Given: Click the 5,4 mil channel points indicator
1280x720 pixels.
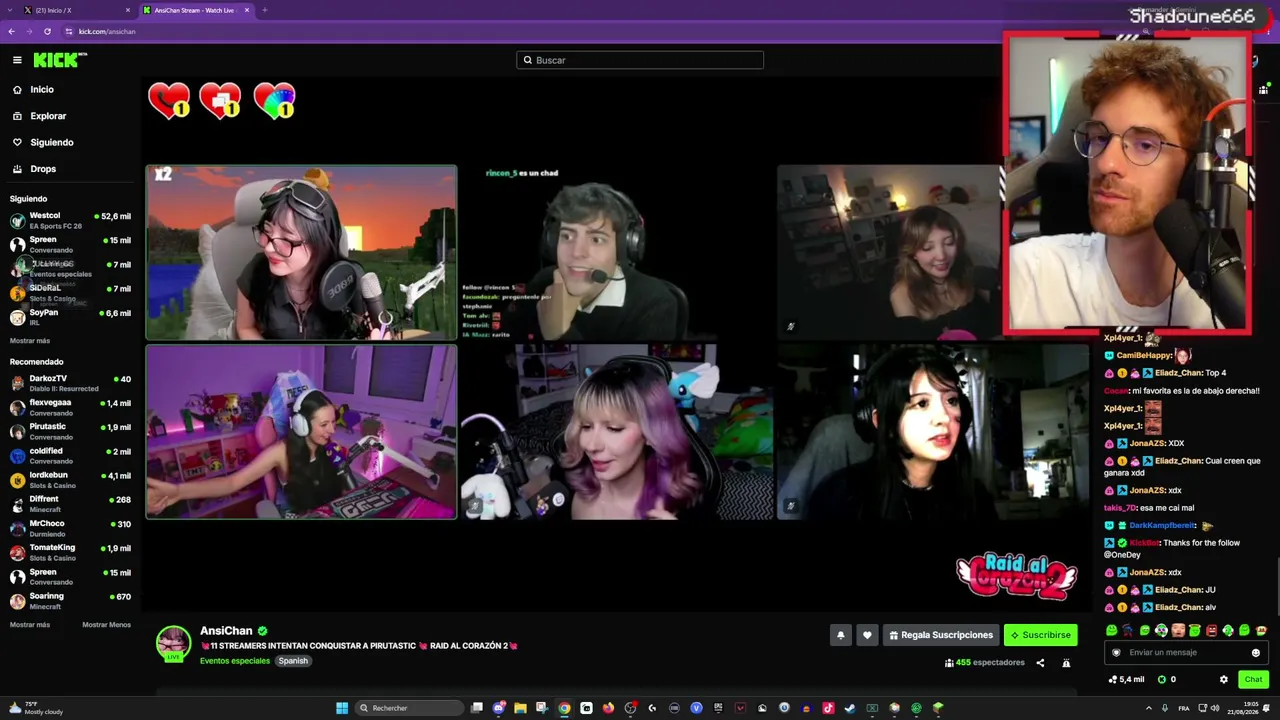Looking at the screenshot, I should click(1126, 680).
